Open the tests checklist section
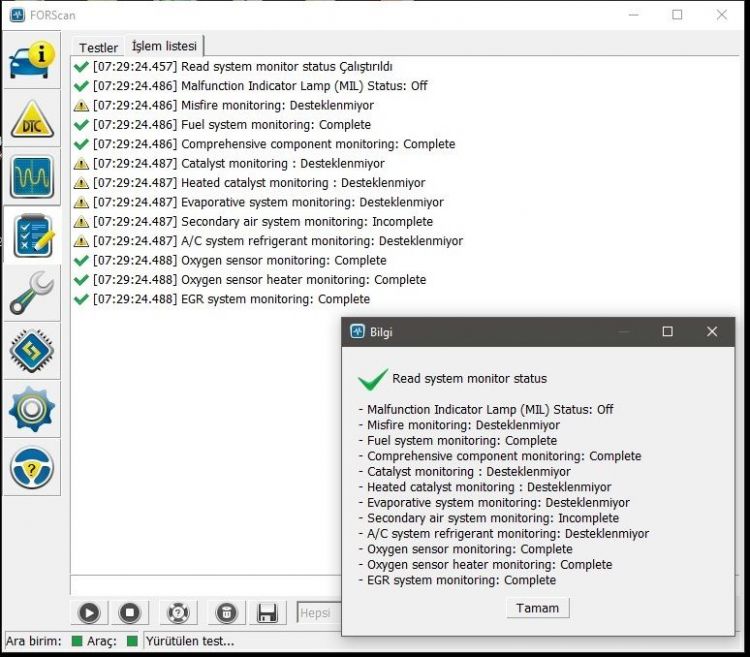 32,236
